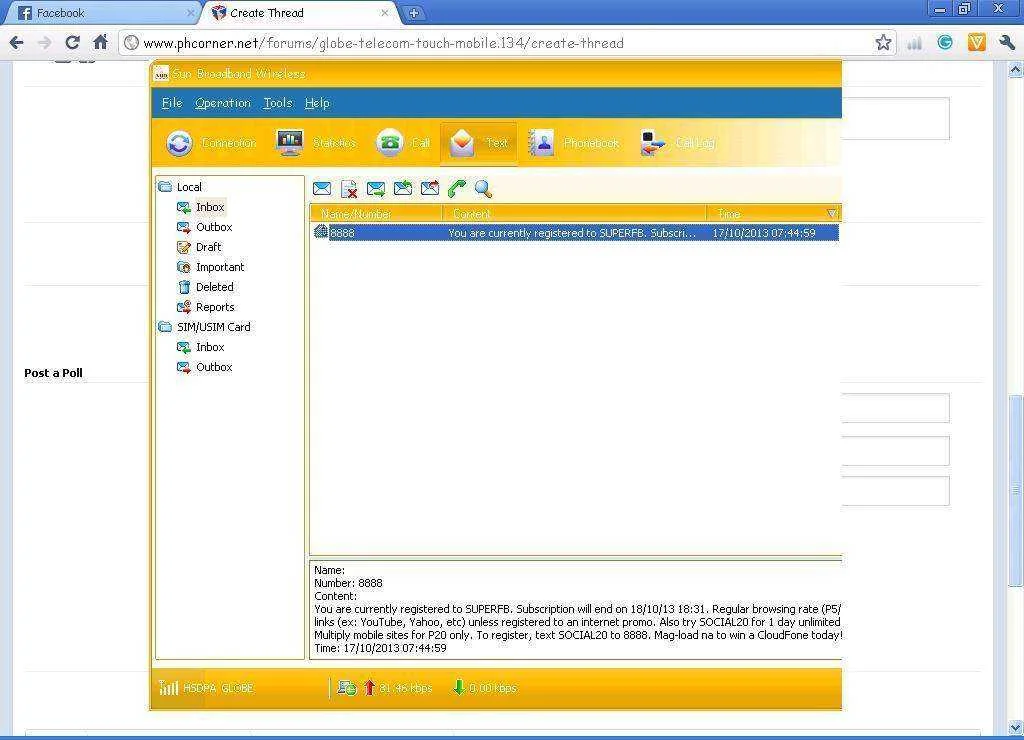Click the Post a Poll heading
The image size is (1024, 740).
pyautogui.click(x=54, y=373)
